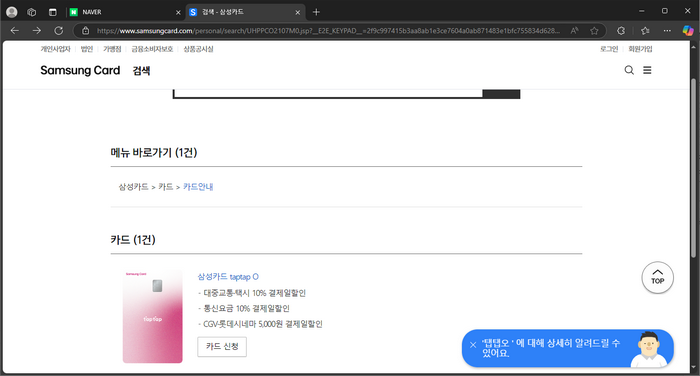Open the hamburger full menu
The width and height of the screenshot is (700, 376).
(647, 70)
